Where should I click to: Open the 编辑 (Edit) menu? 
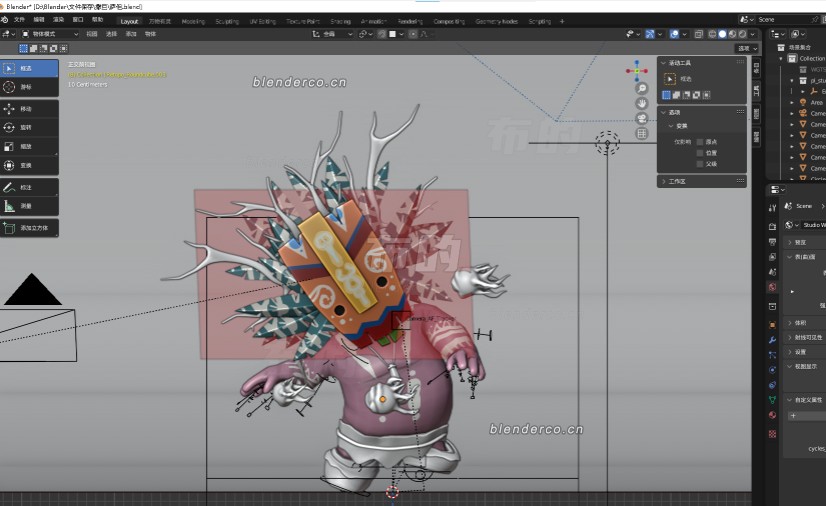click(x=39, y=19)
